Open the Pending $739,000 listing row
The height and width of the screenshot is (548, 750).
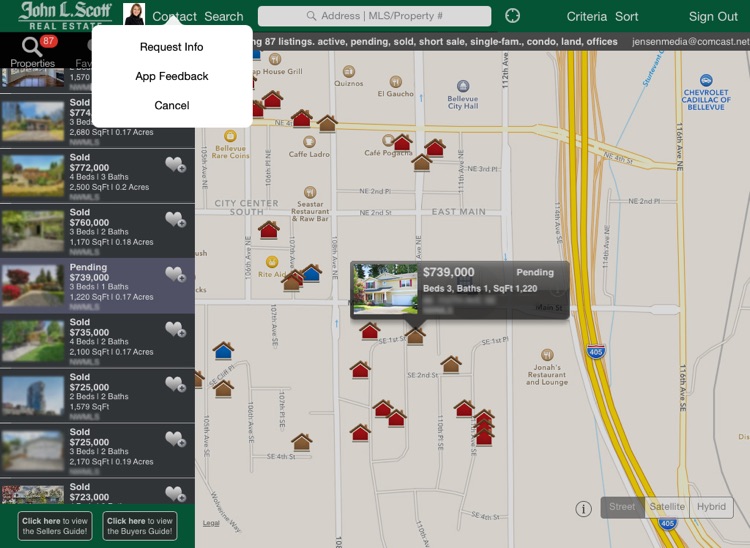click(97, 286)
